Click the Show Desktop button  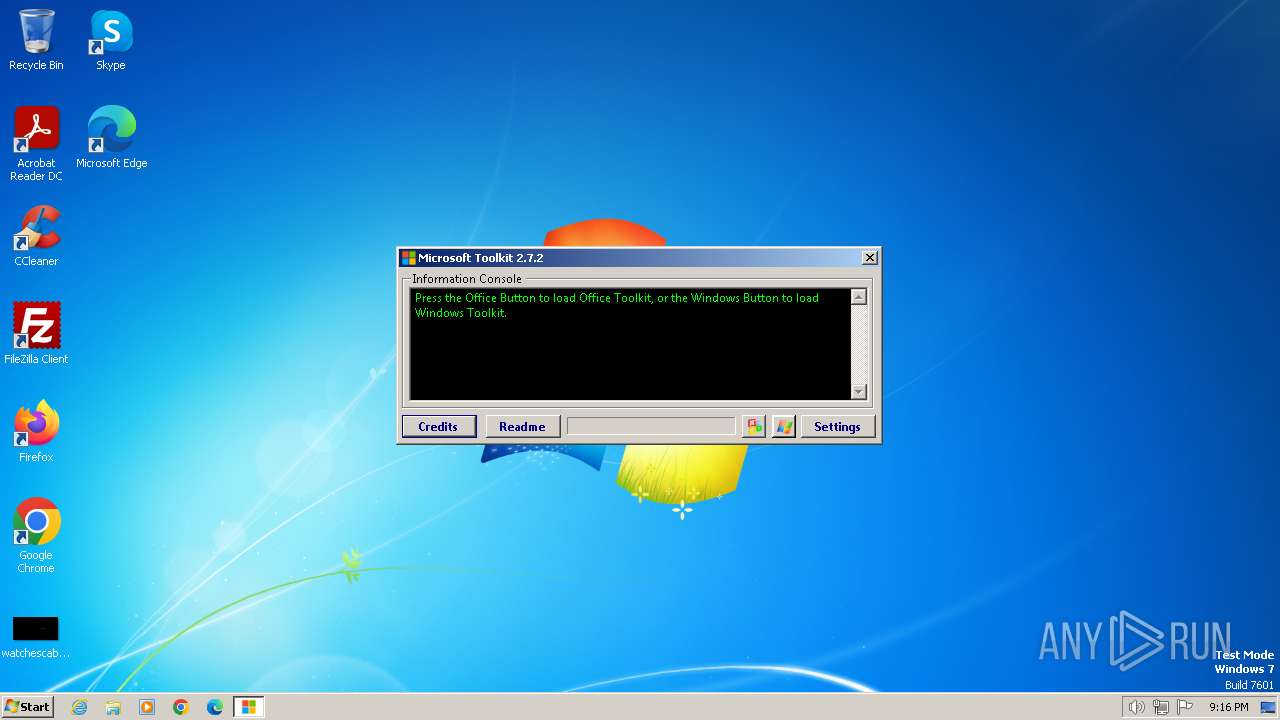[1268, 707]
